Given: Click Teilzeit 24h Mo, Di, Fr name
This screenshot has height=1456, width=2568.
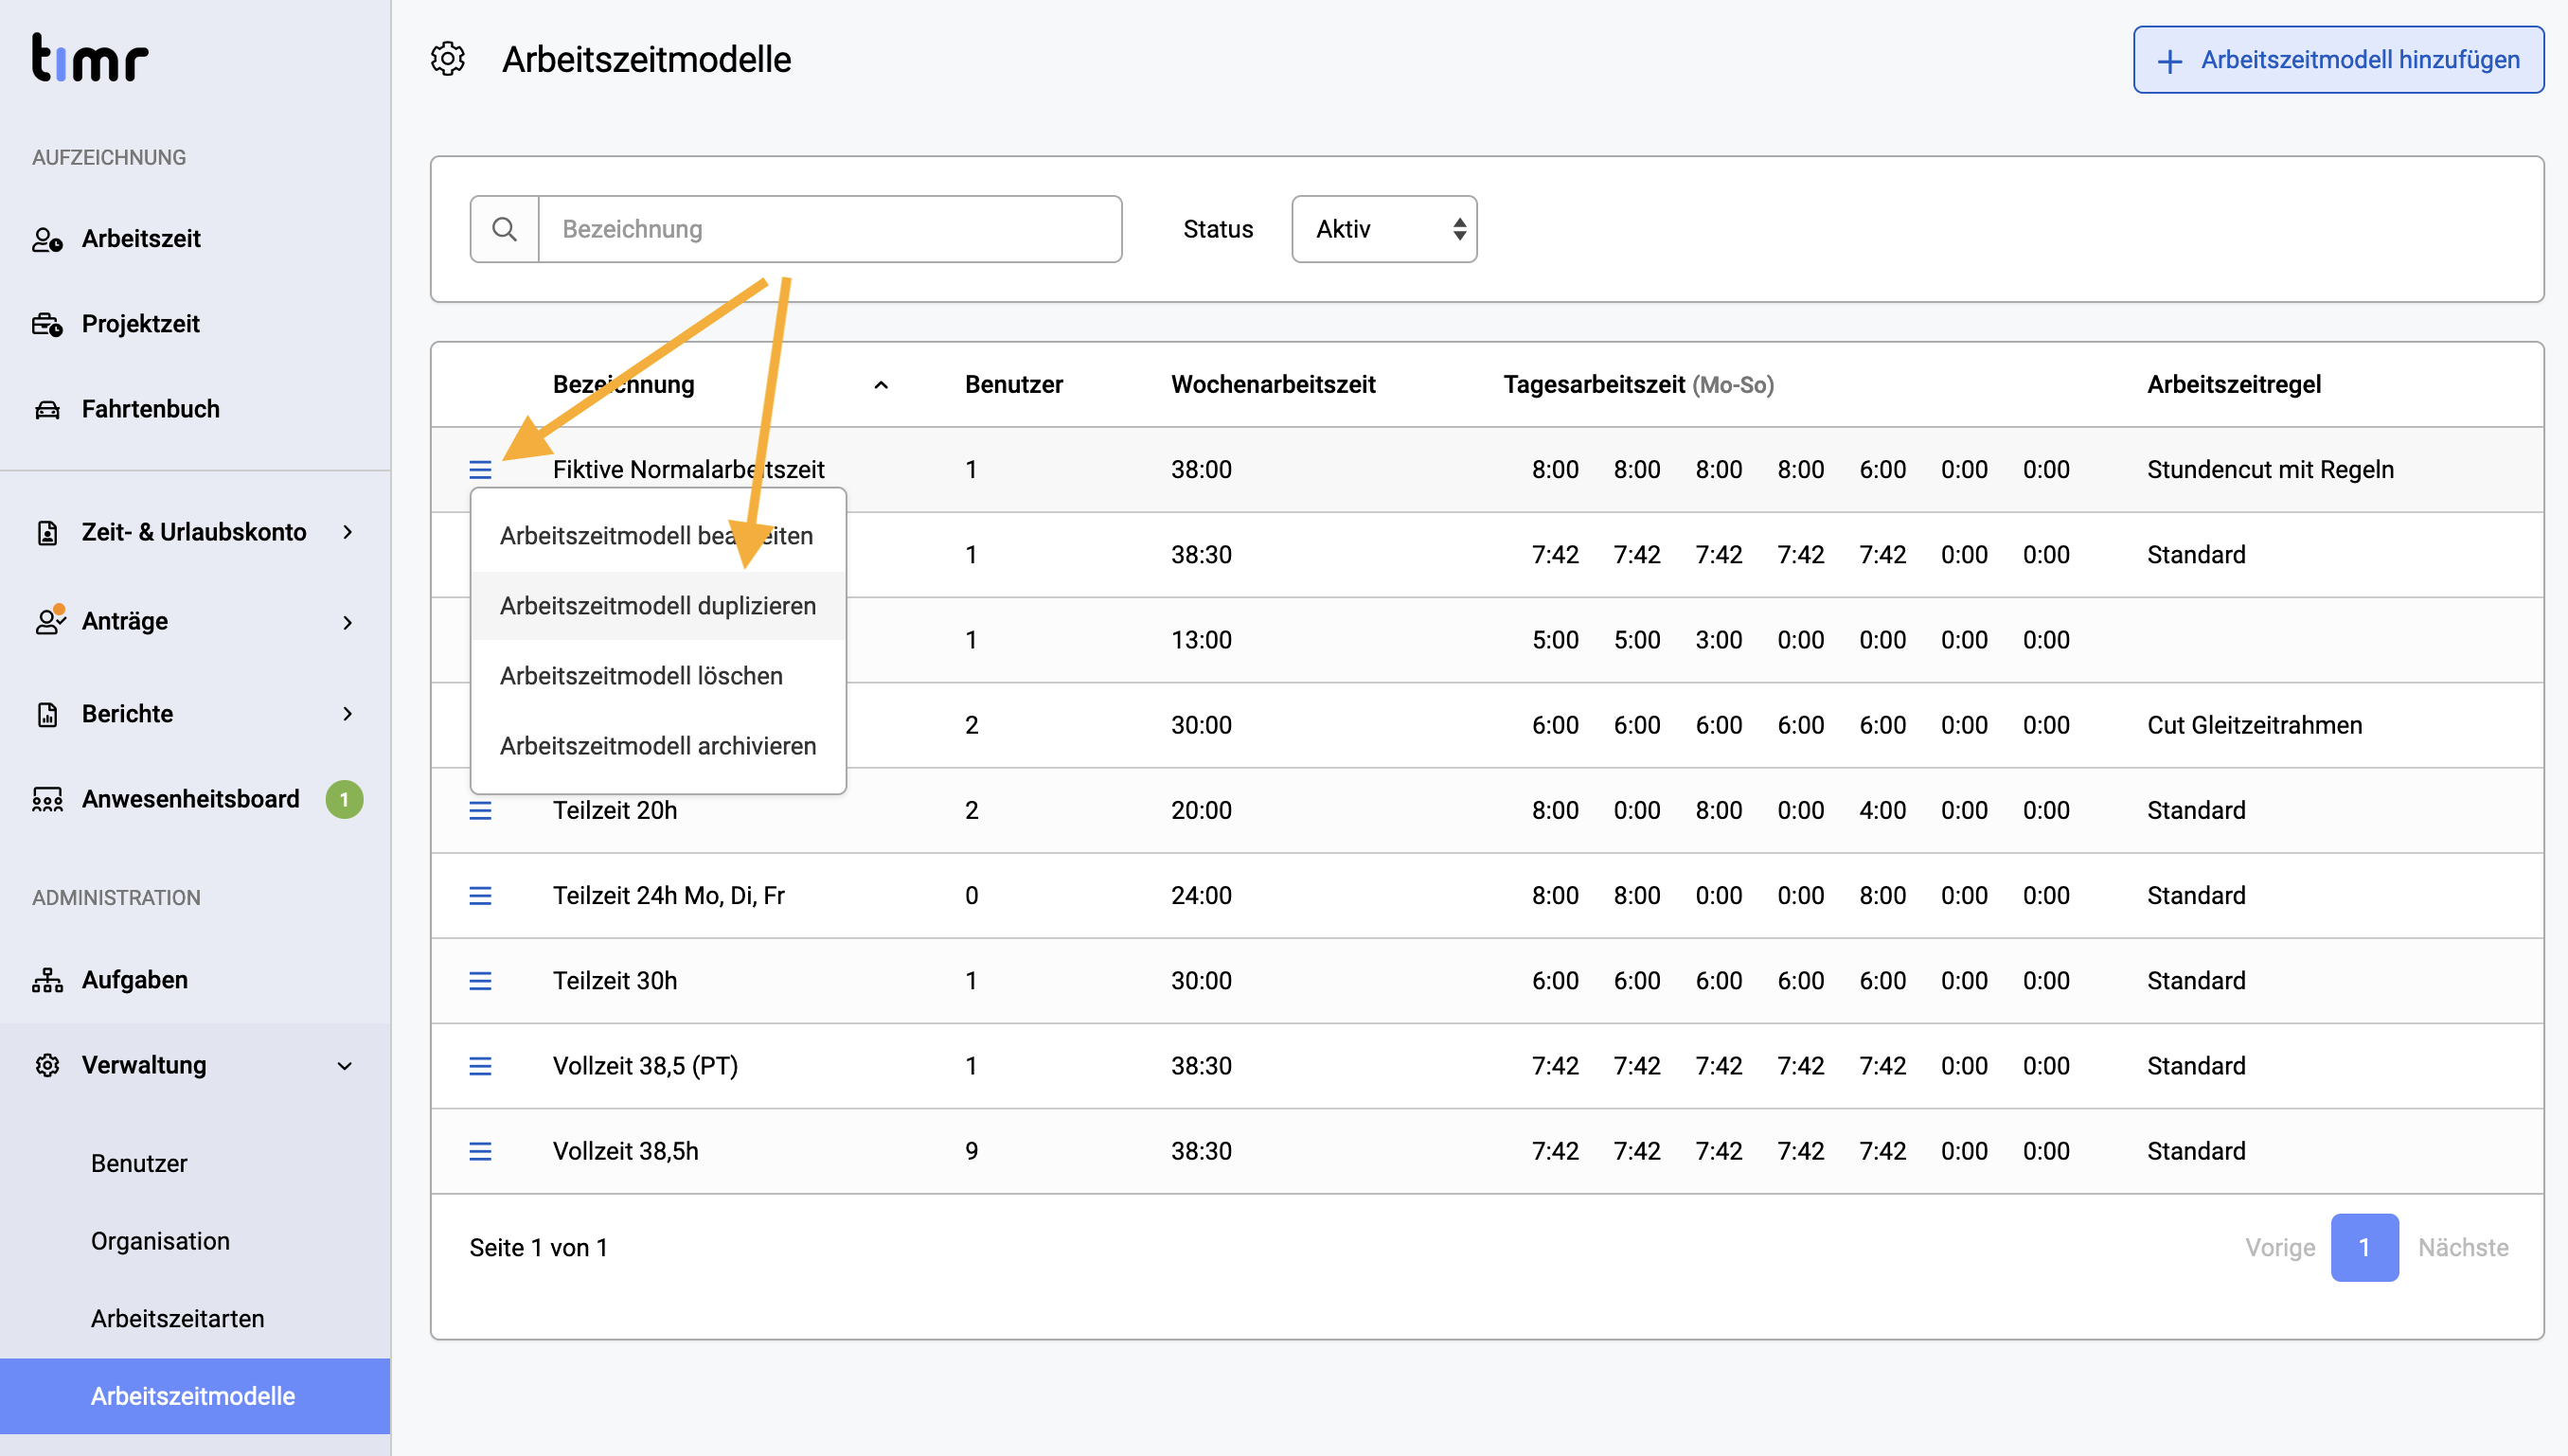Looking at the screenshot, I should pos(669,895).
